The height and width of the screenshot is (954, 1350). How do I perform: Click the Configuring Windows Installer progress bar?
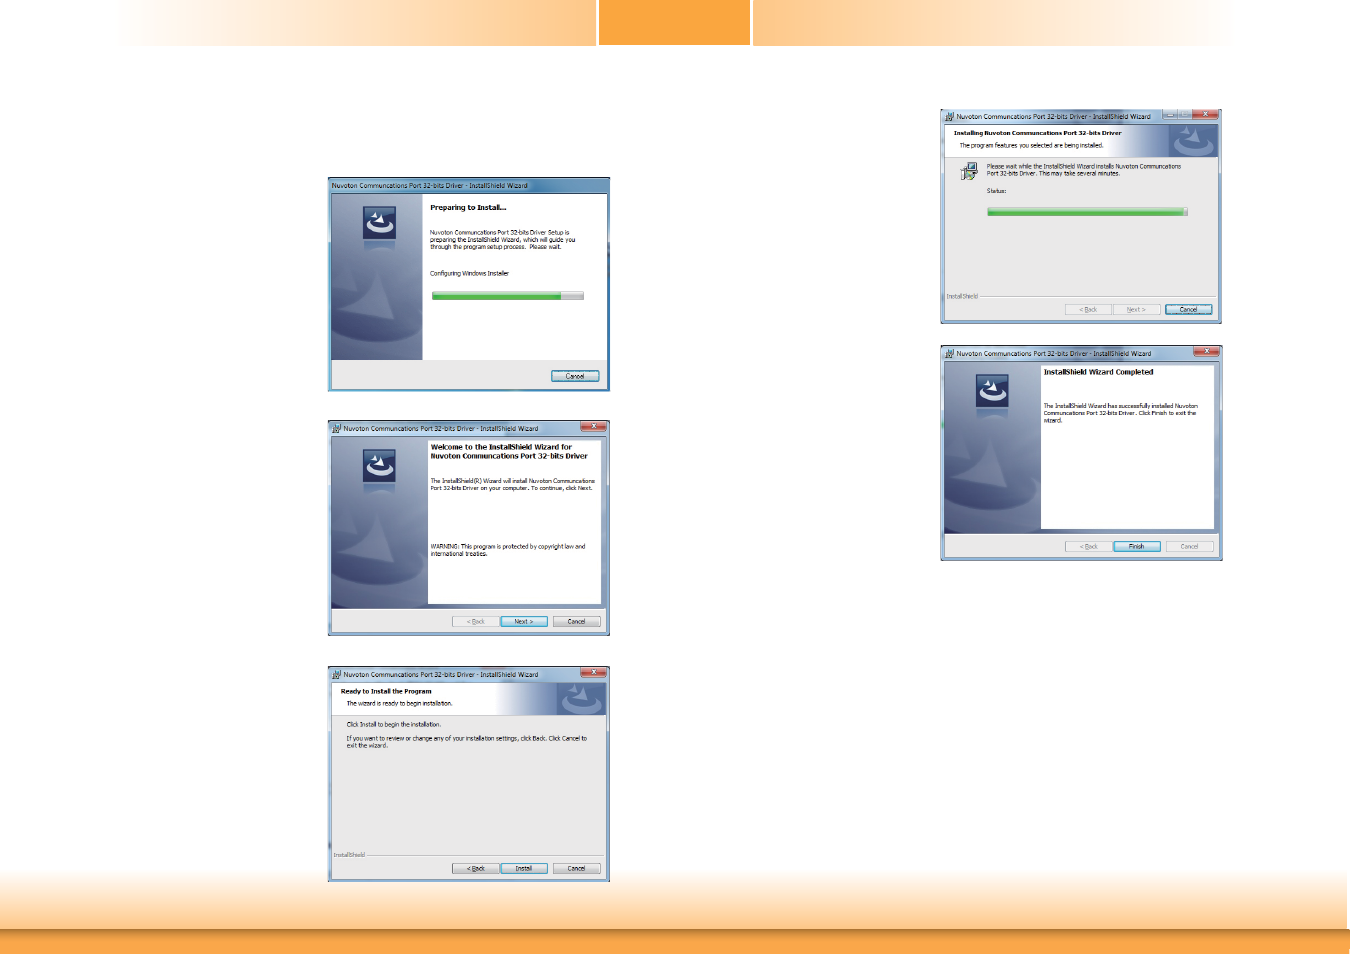(x=507, y=296)
